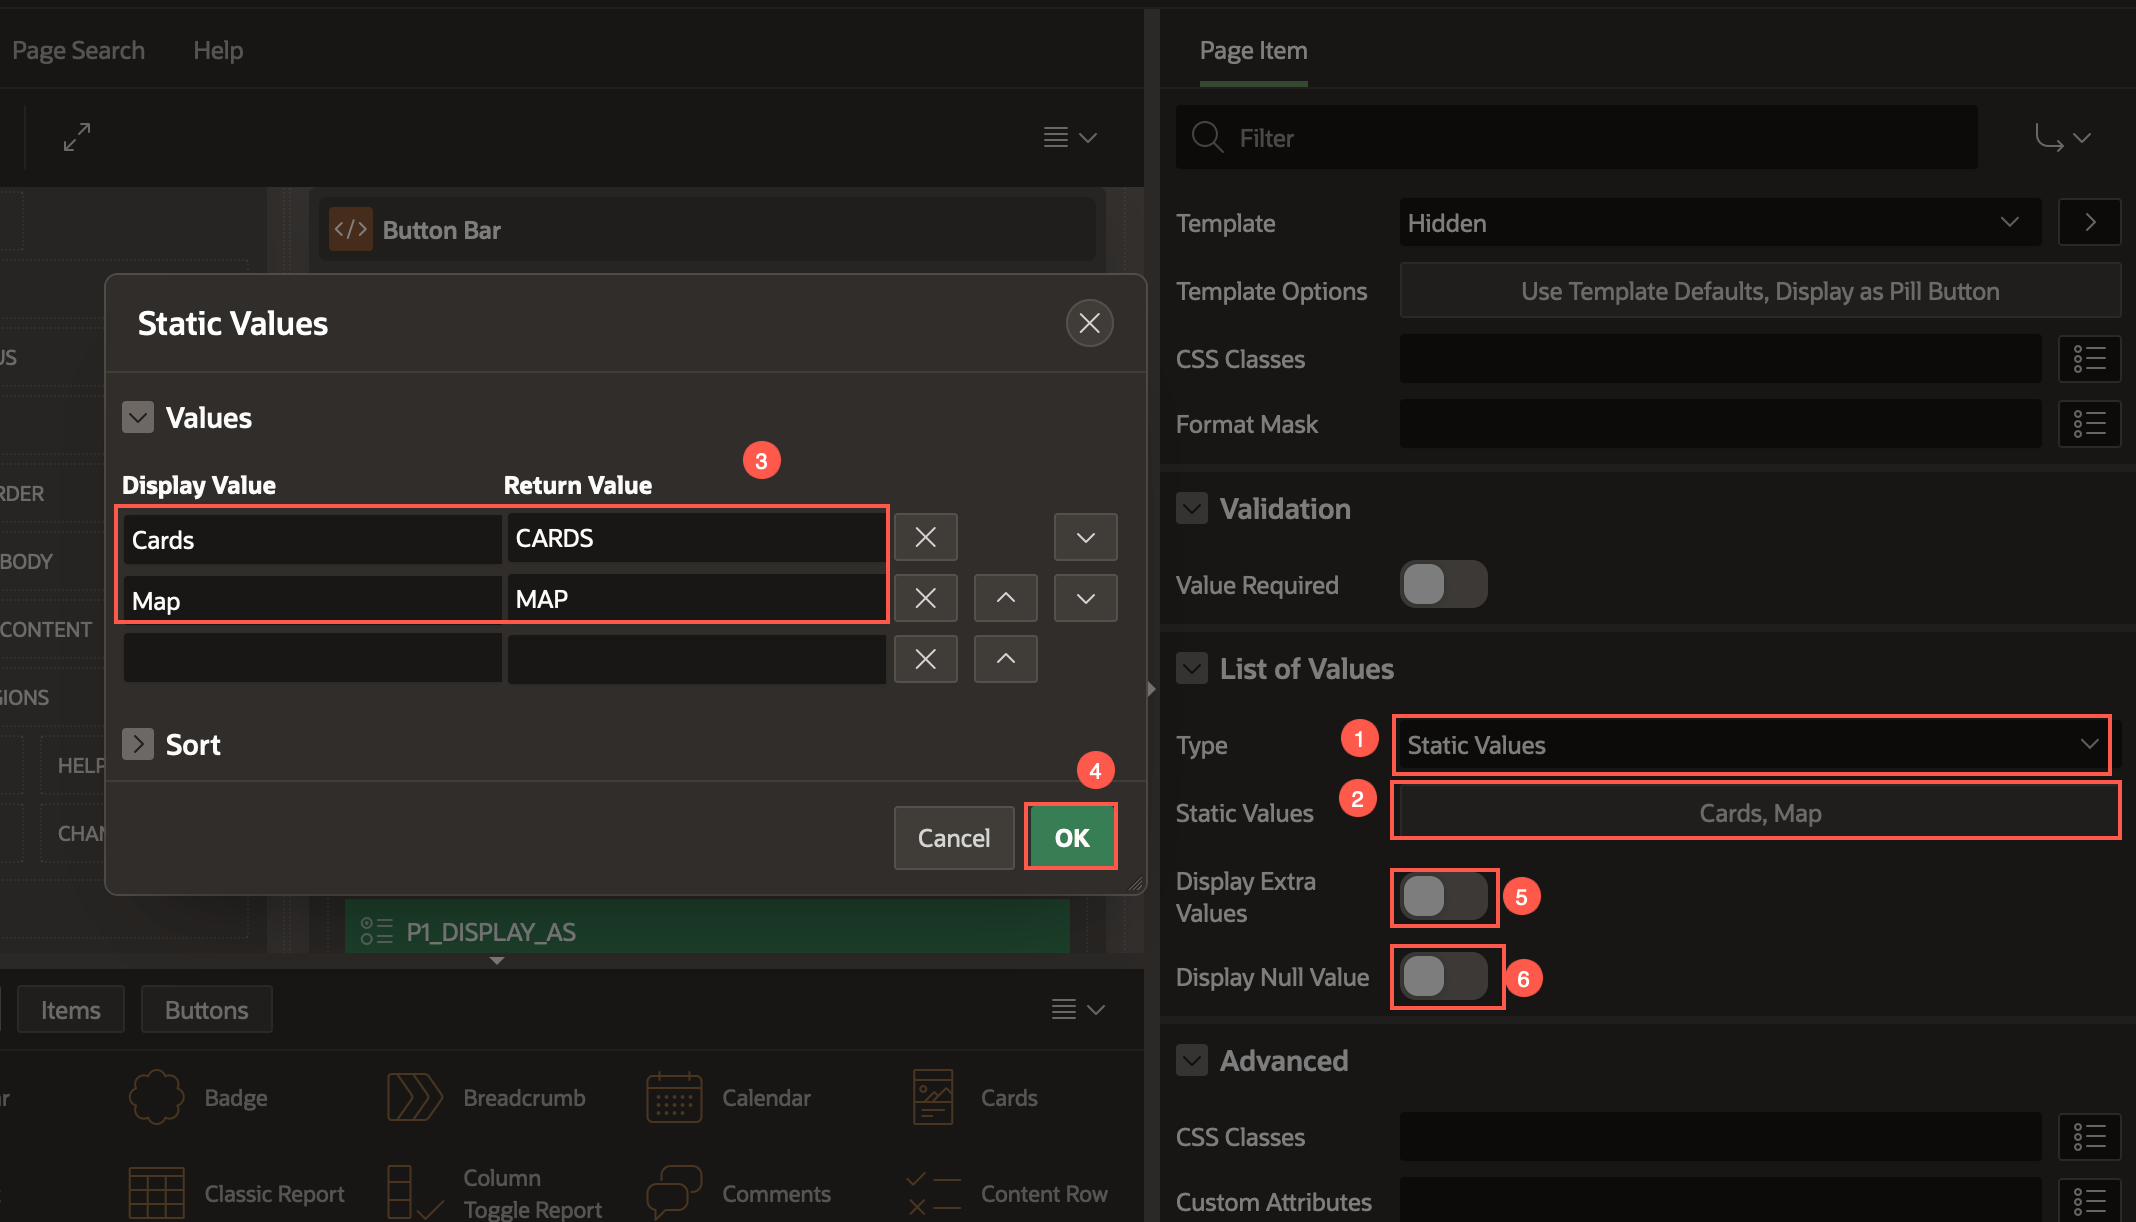
Task: Select the Calendar region icon in gallery
Action: coord(674,1097)
